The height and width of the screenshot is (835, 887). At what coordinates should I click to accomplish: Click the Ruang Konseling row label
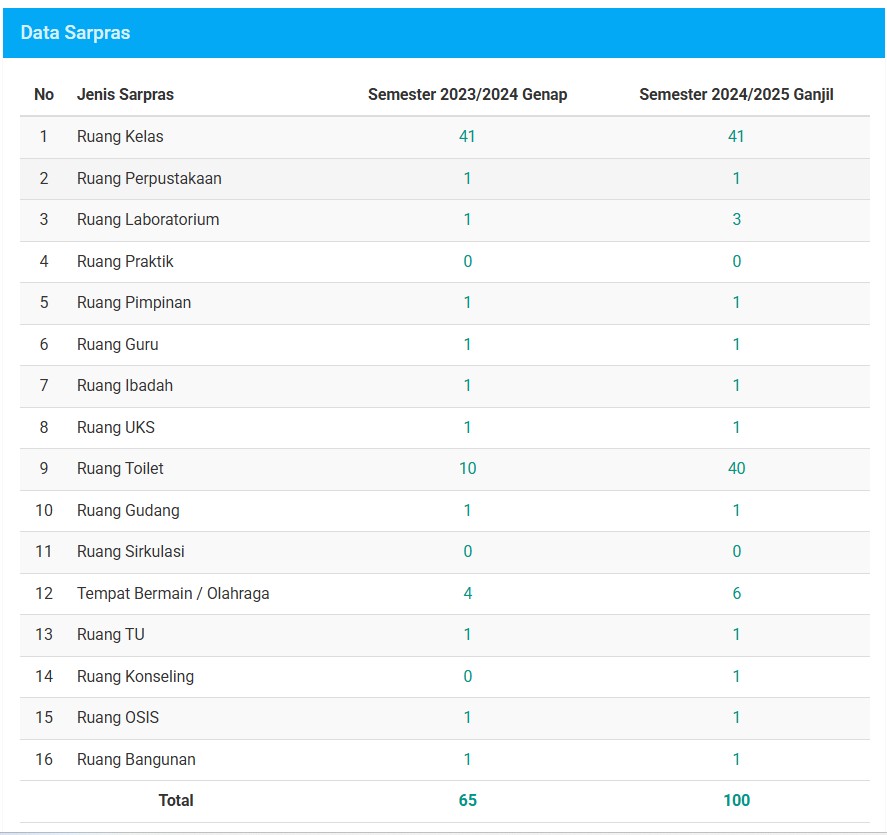coord(135,677)
